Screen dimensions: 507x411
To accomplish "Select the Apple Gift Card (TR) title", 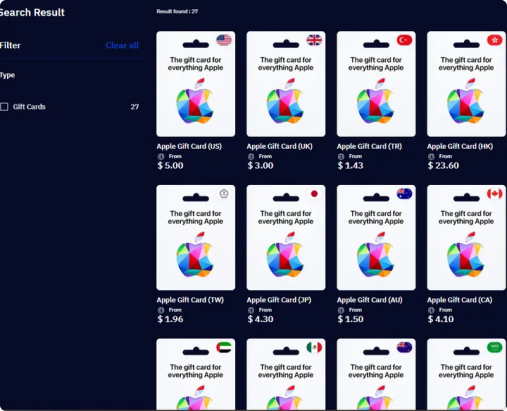I will pos(369,146).
